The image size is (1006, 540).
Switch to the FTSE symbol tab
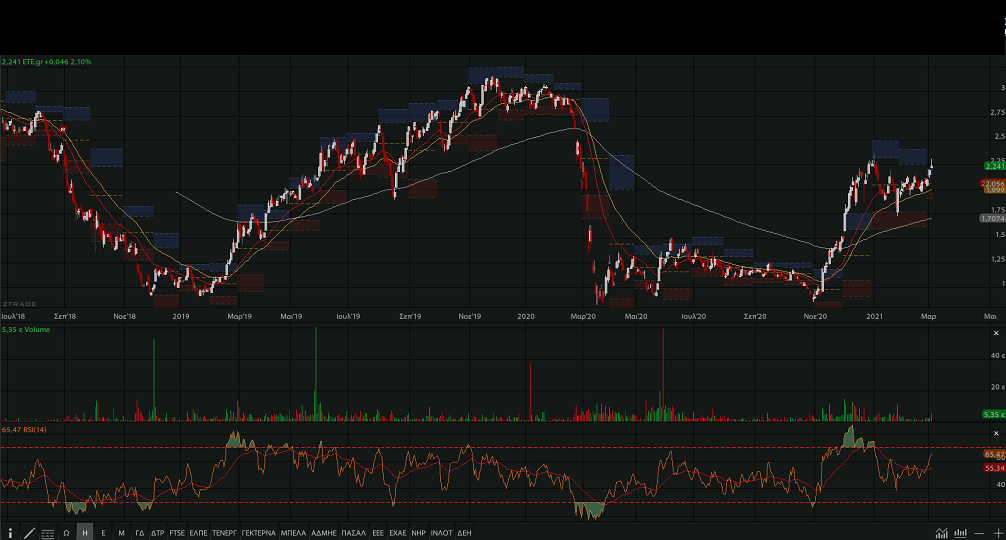[x=177, y=533]
